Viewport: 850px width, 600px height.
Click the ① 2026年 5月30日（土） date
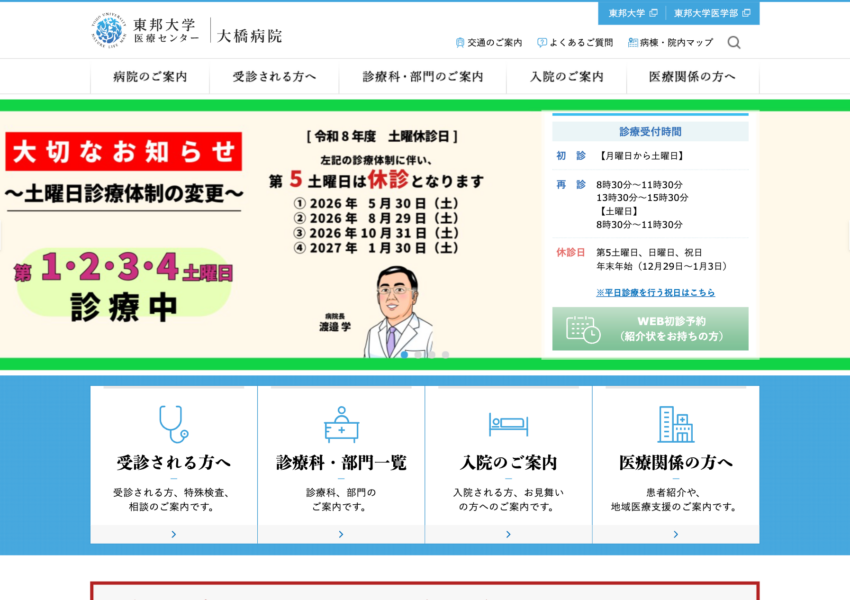(376, 203)
